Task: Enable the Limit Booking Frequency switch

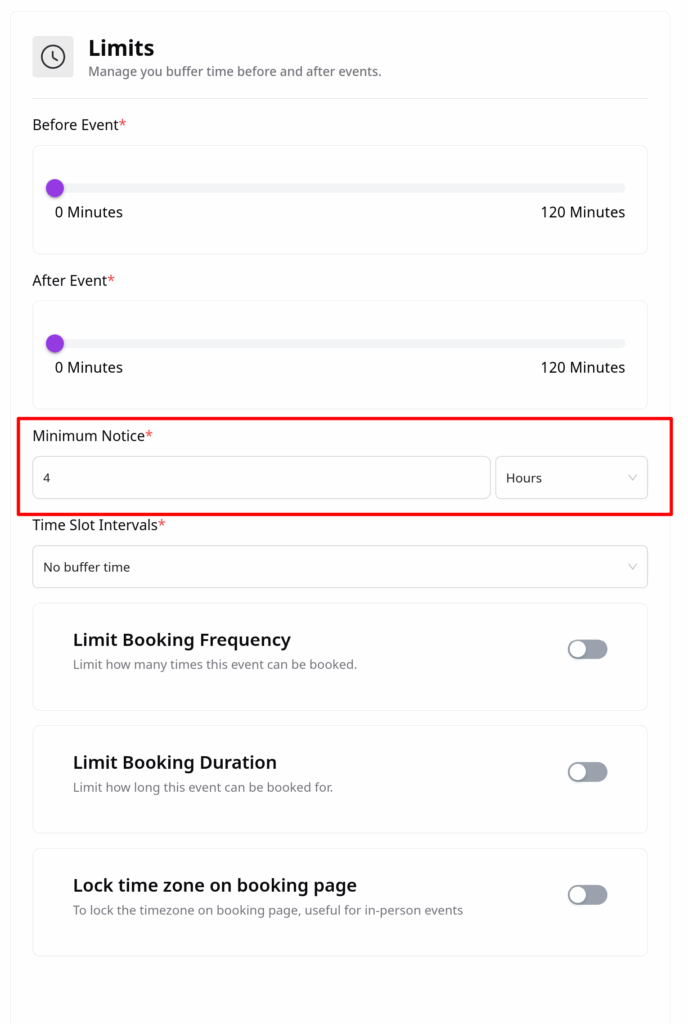Action: pyautogui.click(x=587, y=650)
